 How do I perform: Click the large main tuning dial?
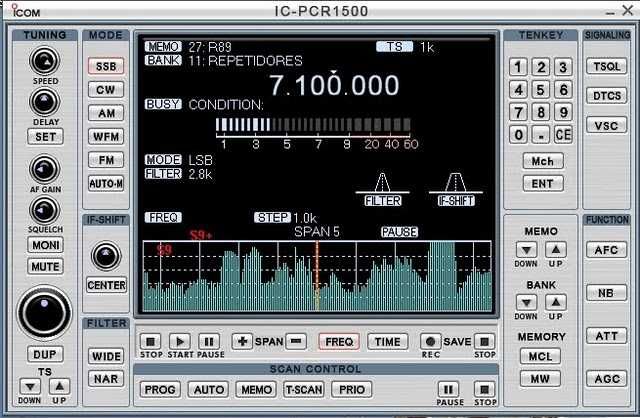(44, 314)
